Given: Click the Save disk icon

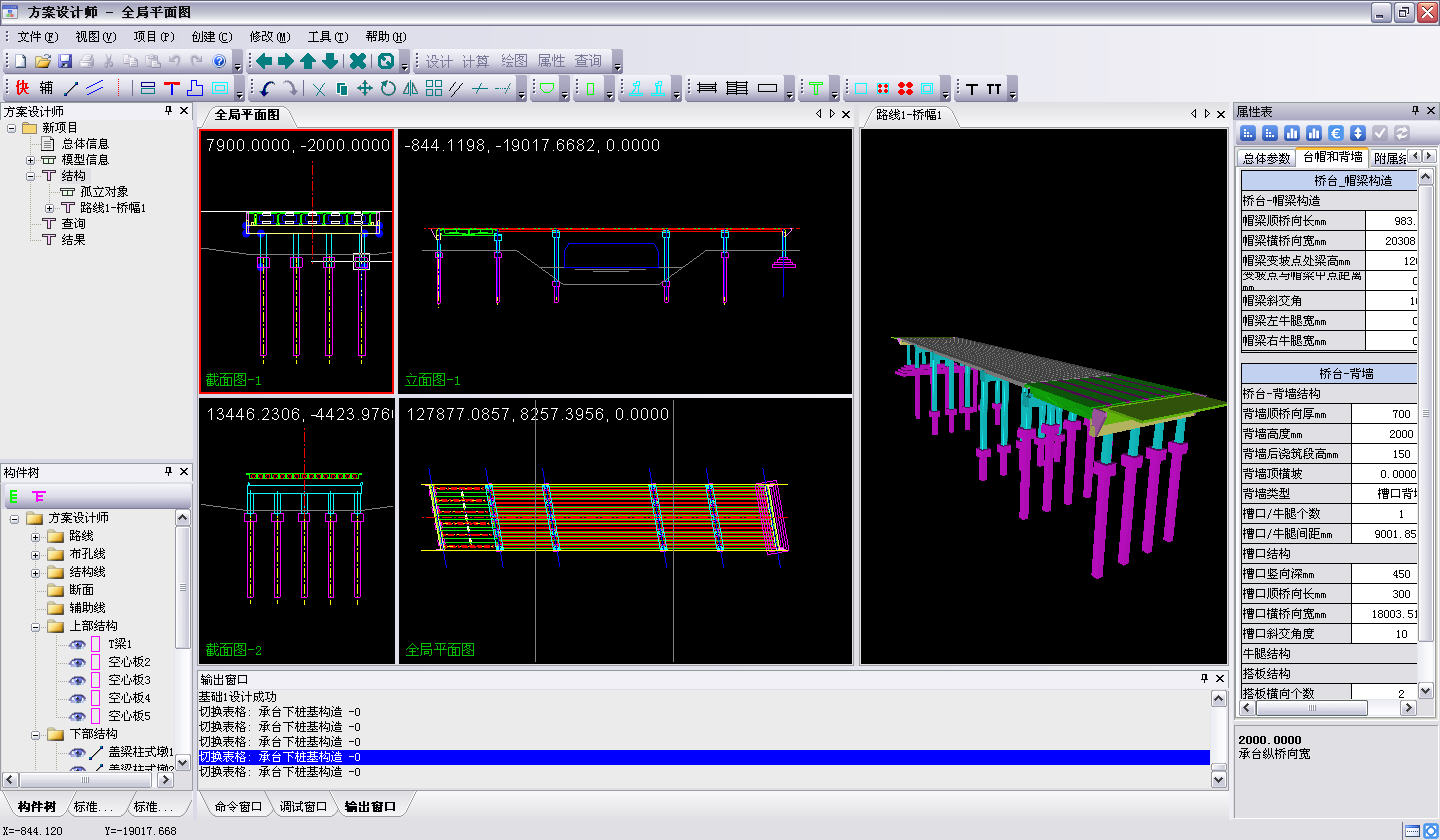Looking at the screenshot, I should click(x=65, y=61).
